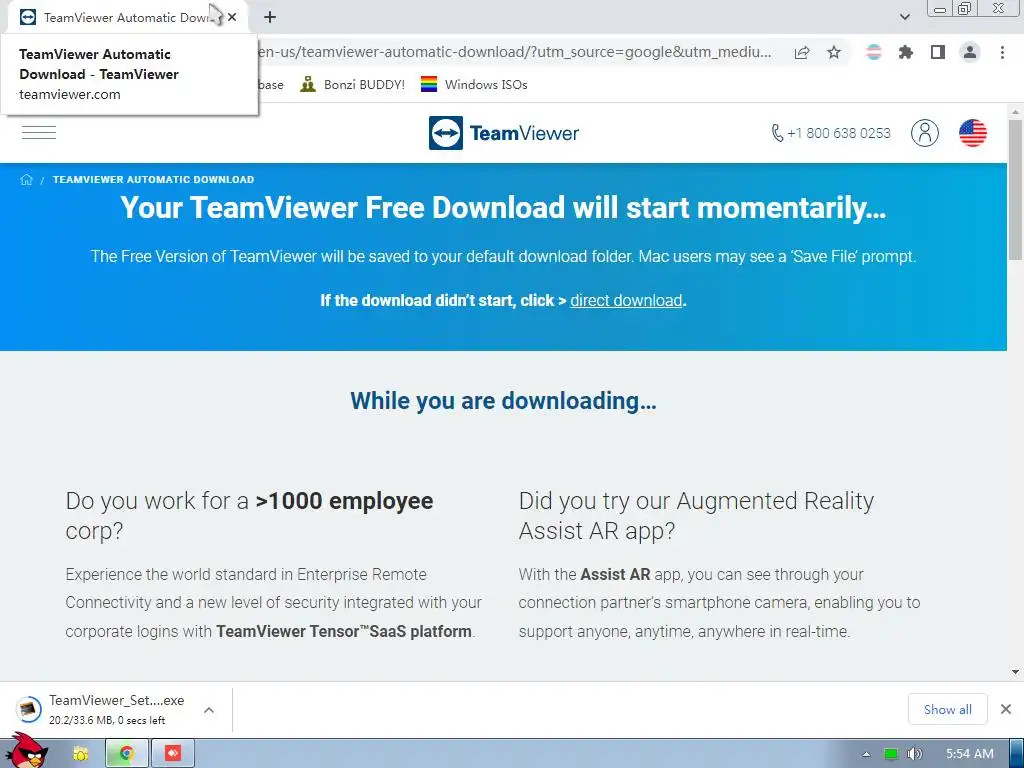Click the 5:54 AM clock

coord(970,754)
